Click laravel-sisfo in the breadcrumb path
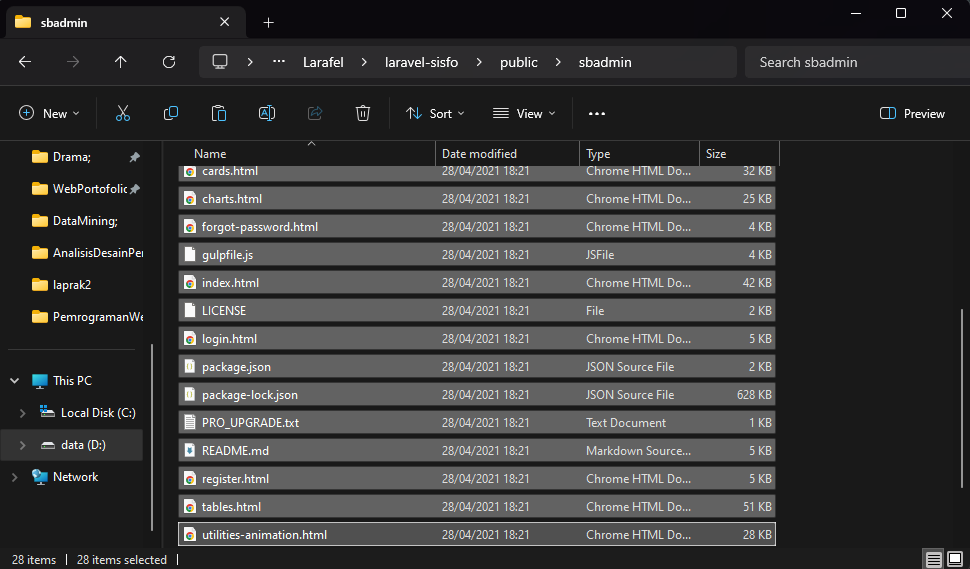 tap(421, 62)
